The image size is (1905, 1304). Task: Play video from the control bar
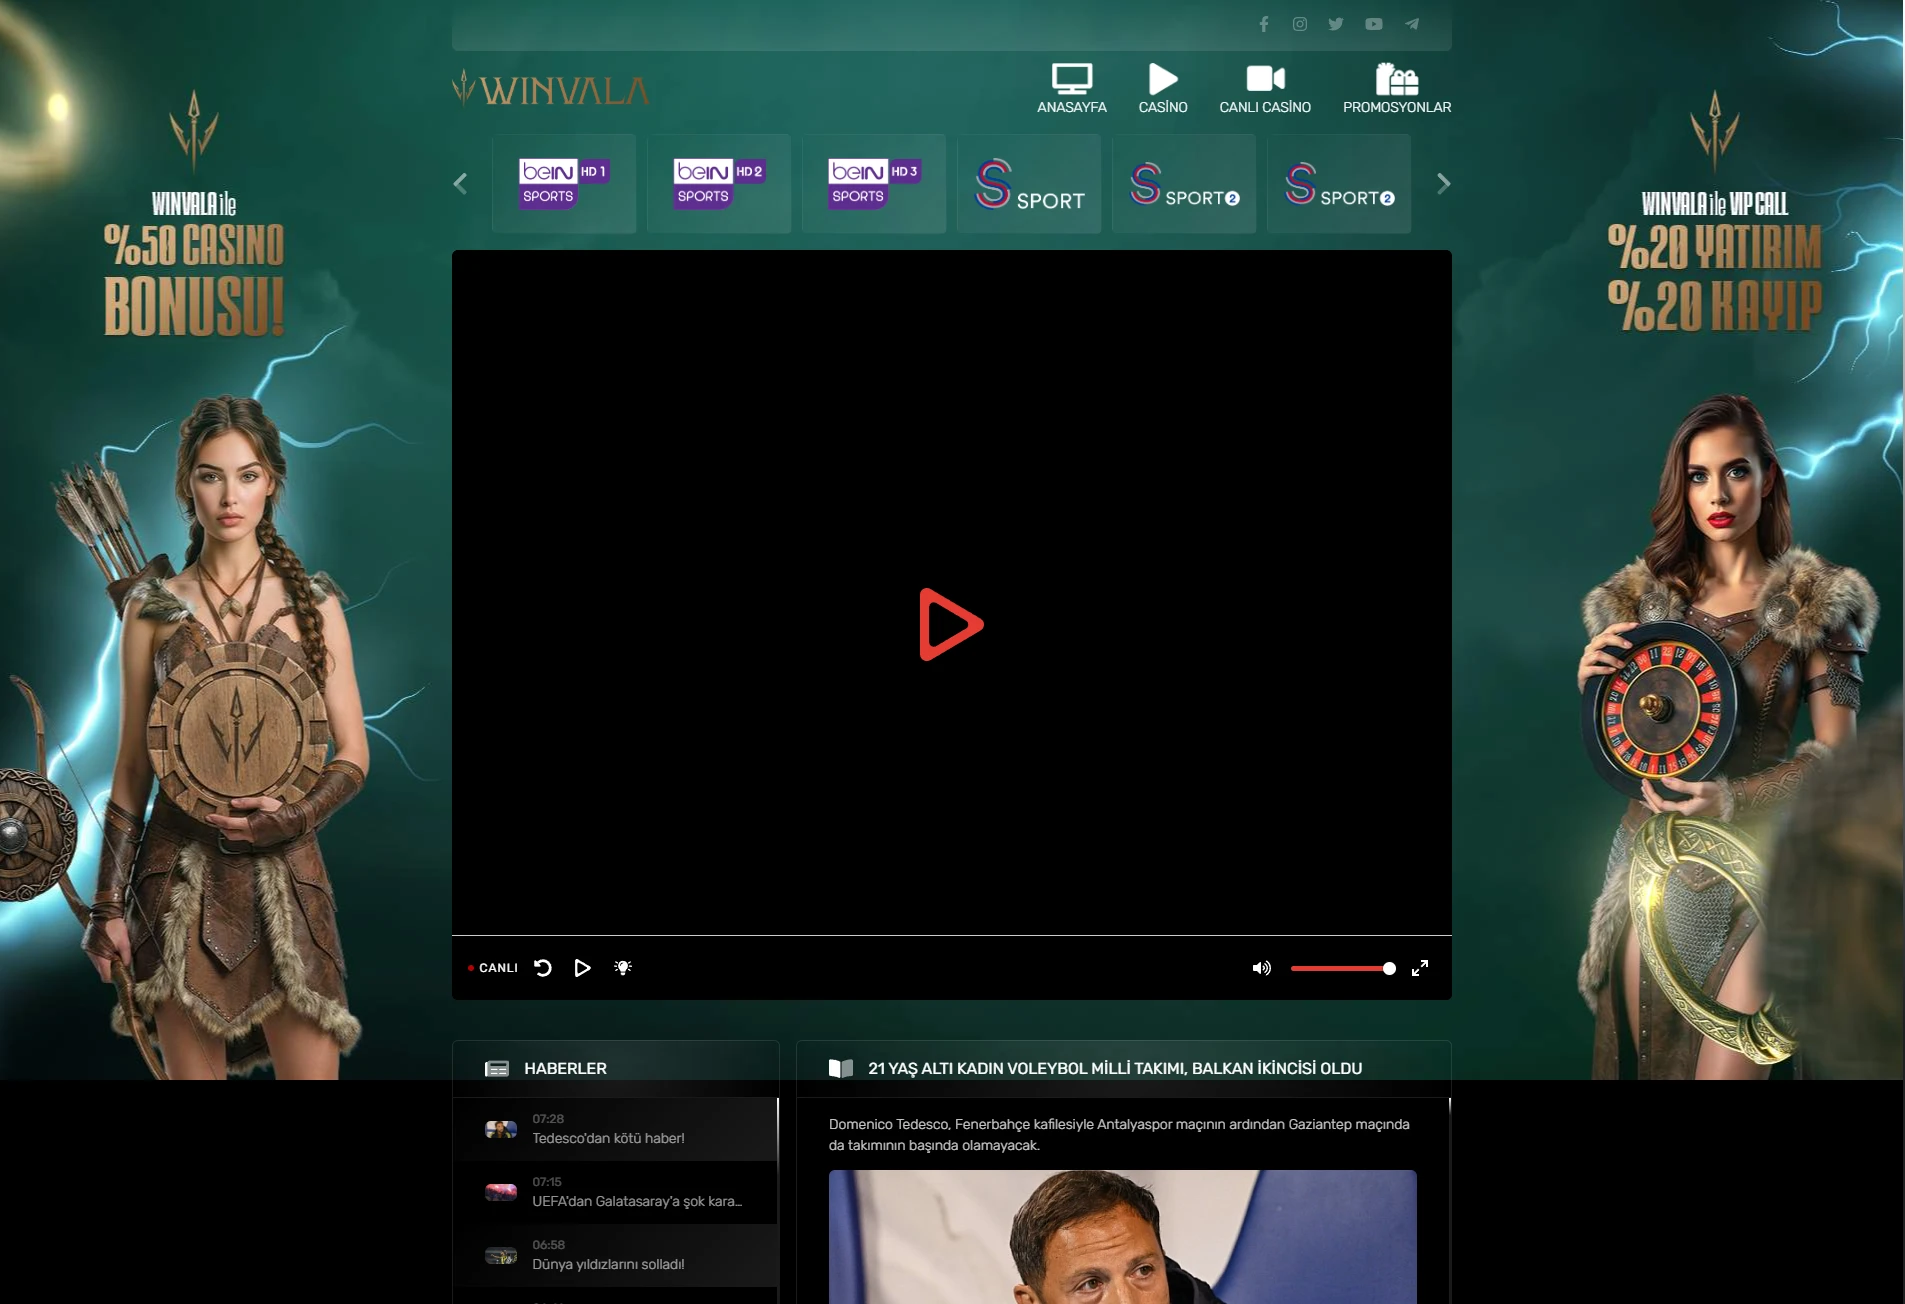[x=582, y=967]
